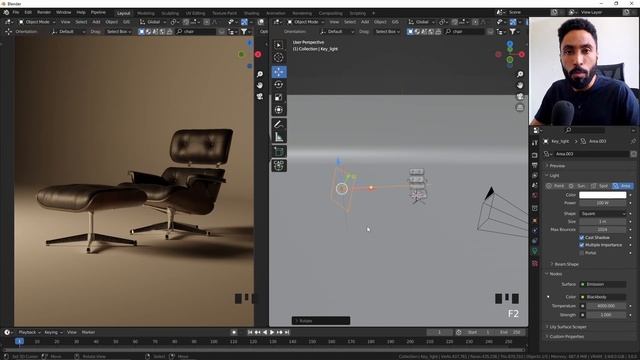
Task: Set light type to Area
Action: (x=622, y=186)
